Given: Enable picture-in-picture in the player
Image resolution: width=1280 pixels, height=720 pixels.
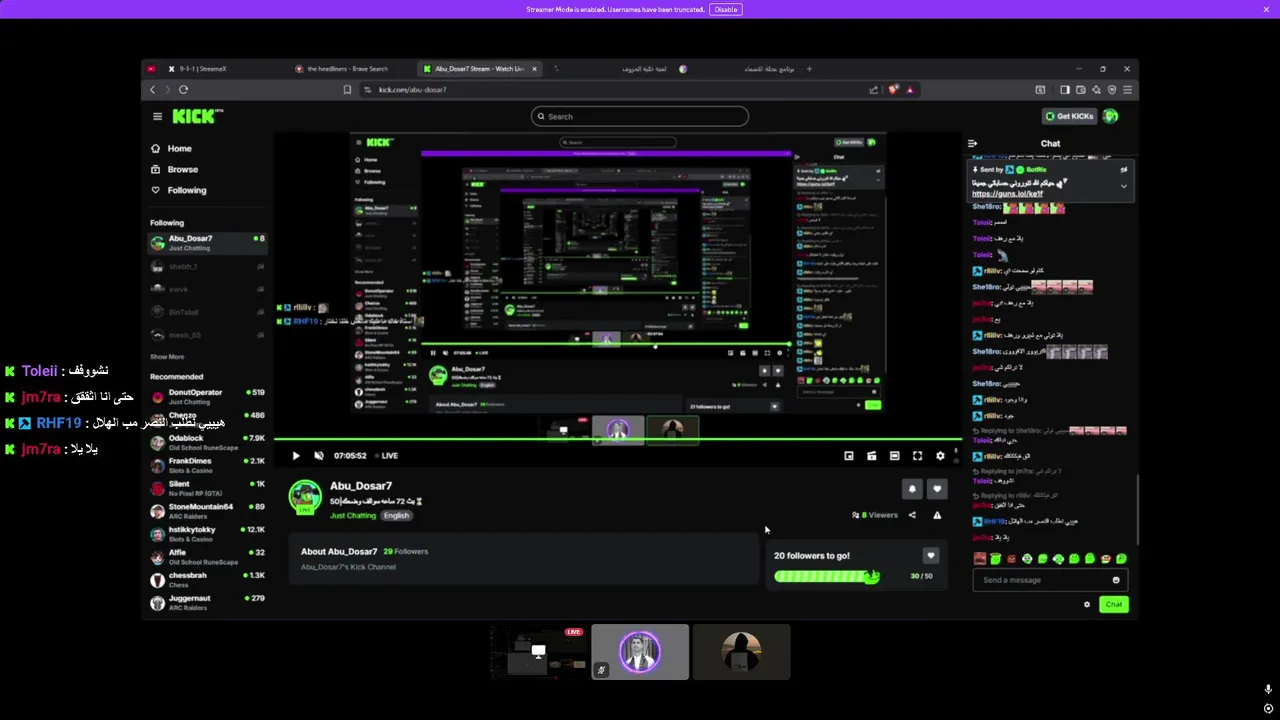Looking at the screenshot, I should click(x=849, y=456).
